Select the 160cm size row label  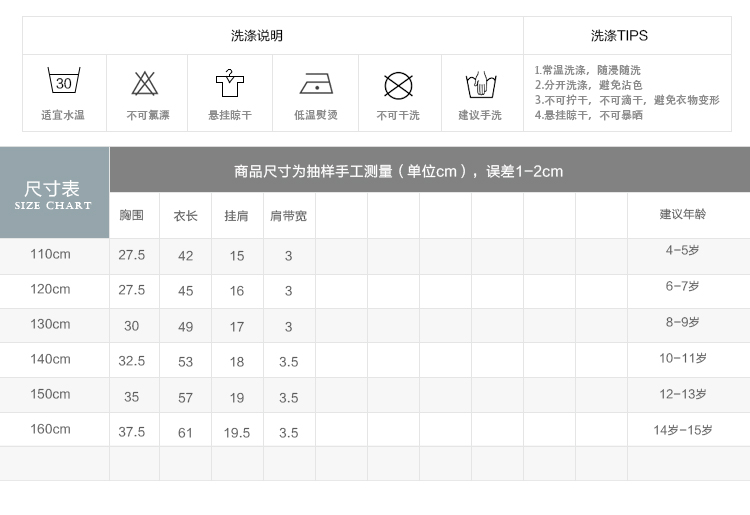[x=50, y=429]
